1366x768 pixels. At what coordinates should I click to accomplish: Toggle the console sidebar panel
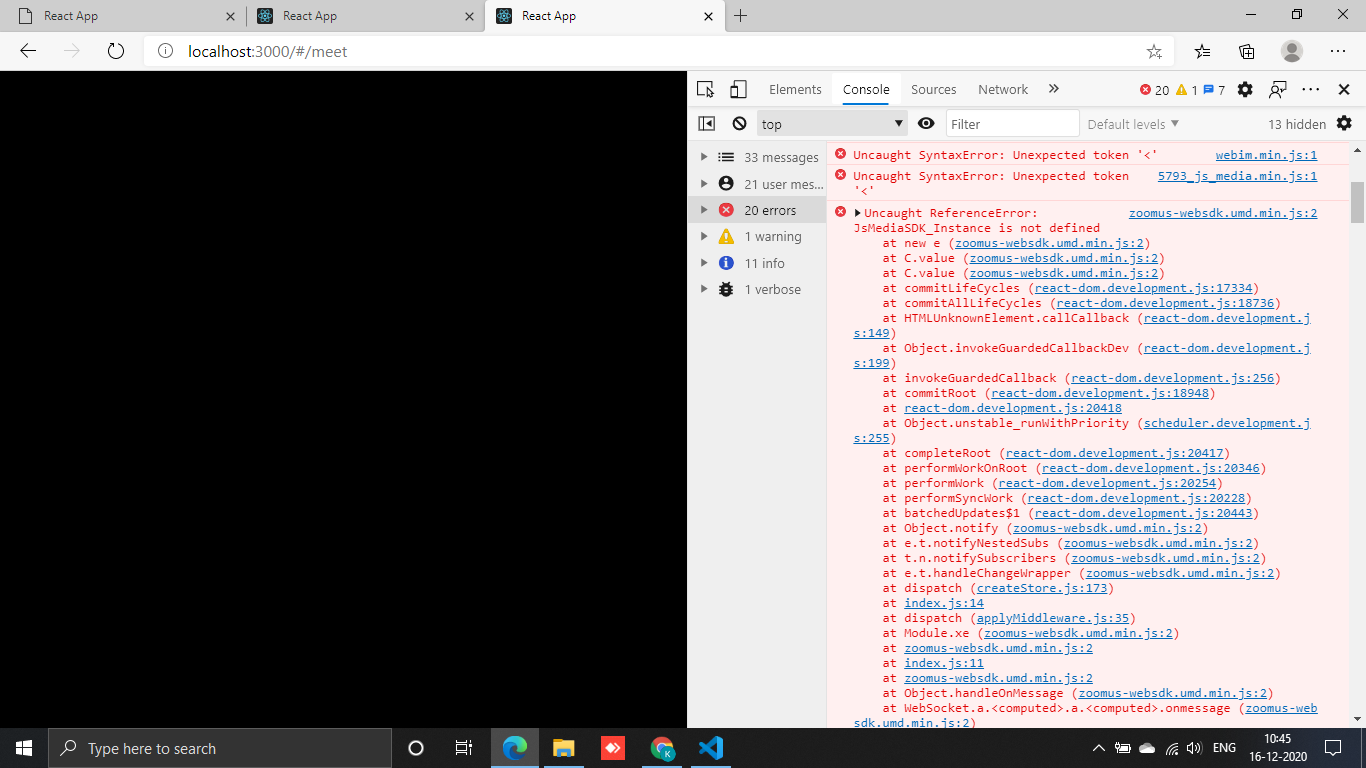pos(706,123)
